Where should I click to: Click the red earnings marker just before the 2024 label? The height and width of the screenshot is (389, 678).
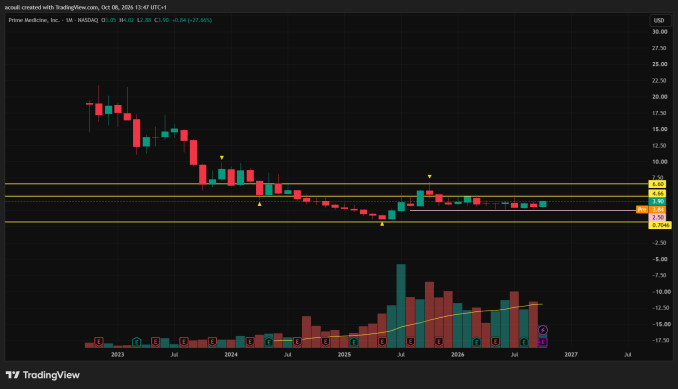tap(212, 342)
